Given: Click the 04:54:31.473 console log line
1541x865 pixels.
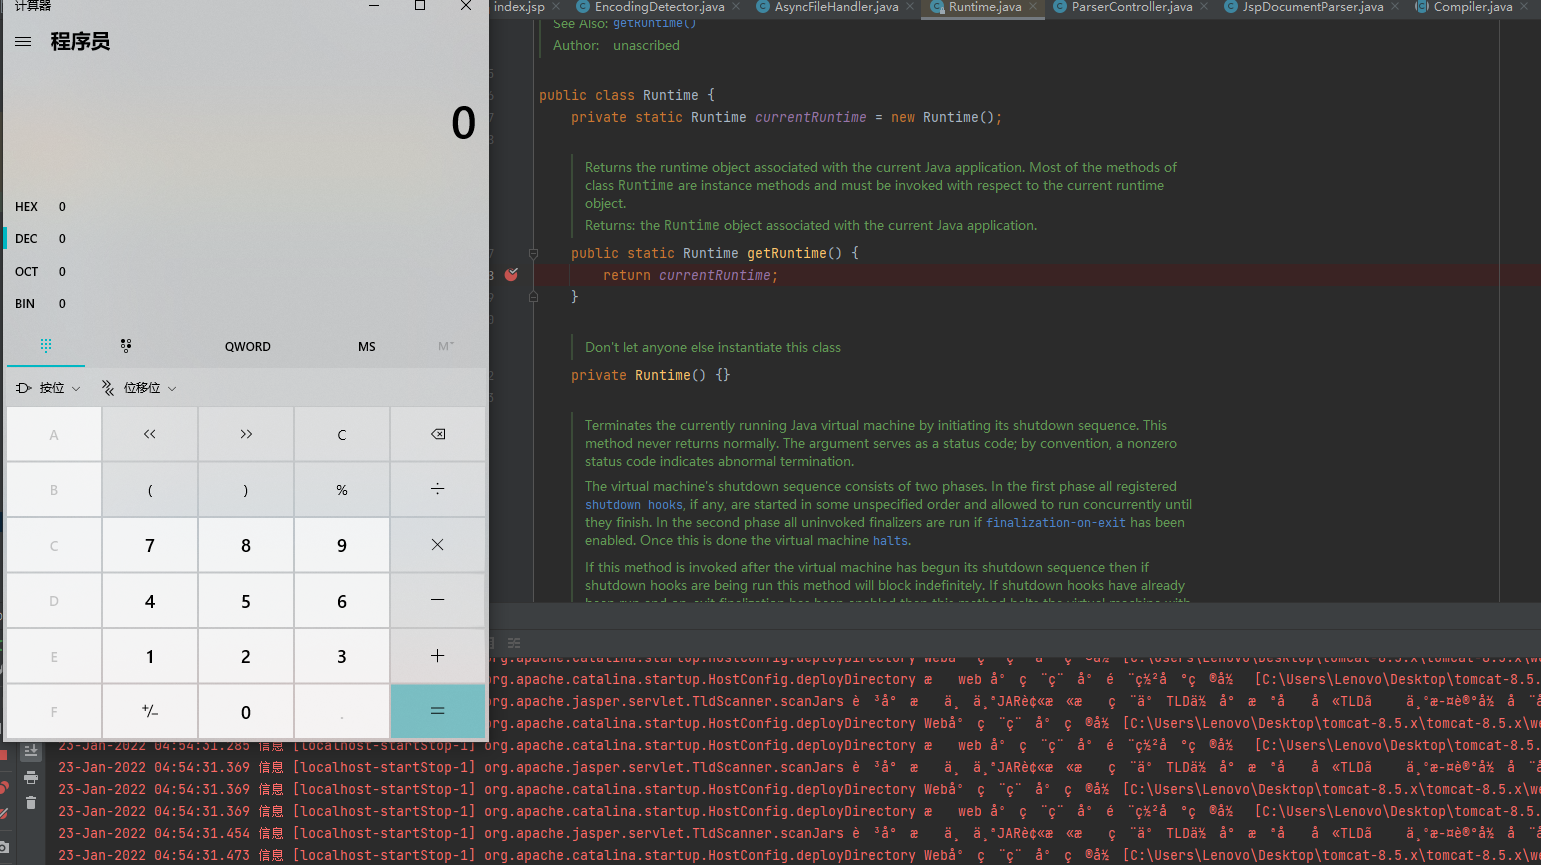Looking at the screenshot, I should [x=798, y=855].
